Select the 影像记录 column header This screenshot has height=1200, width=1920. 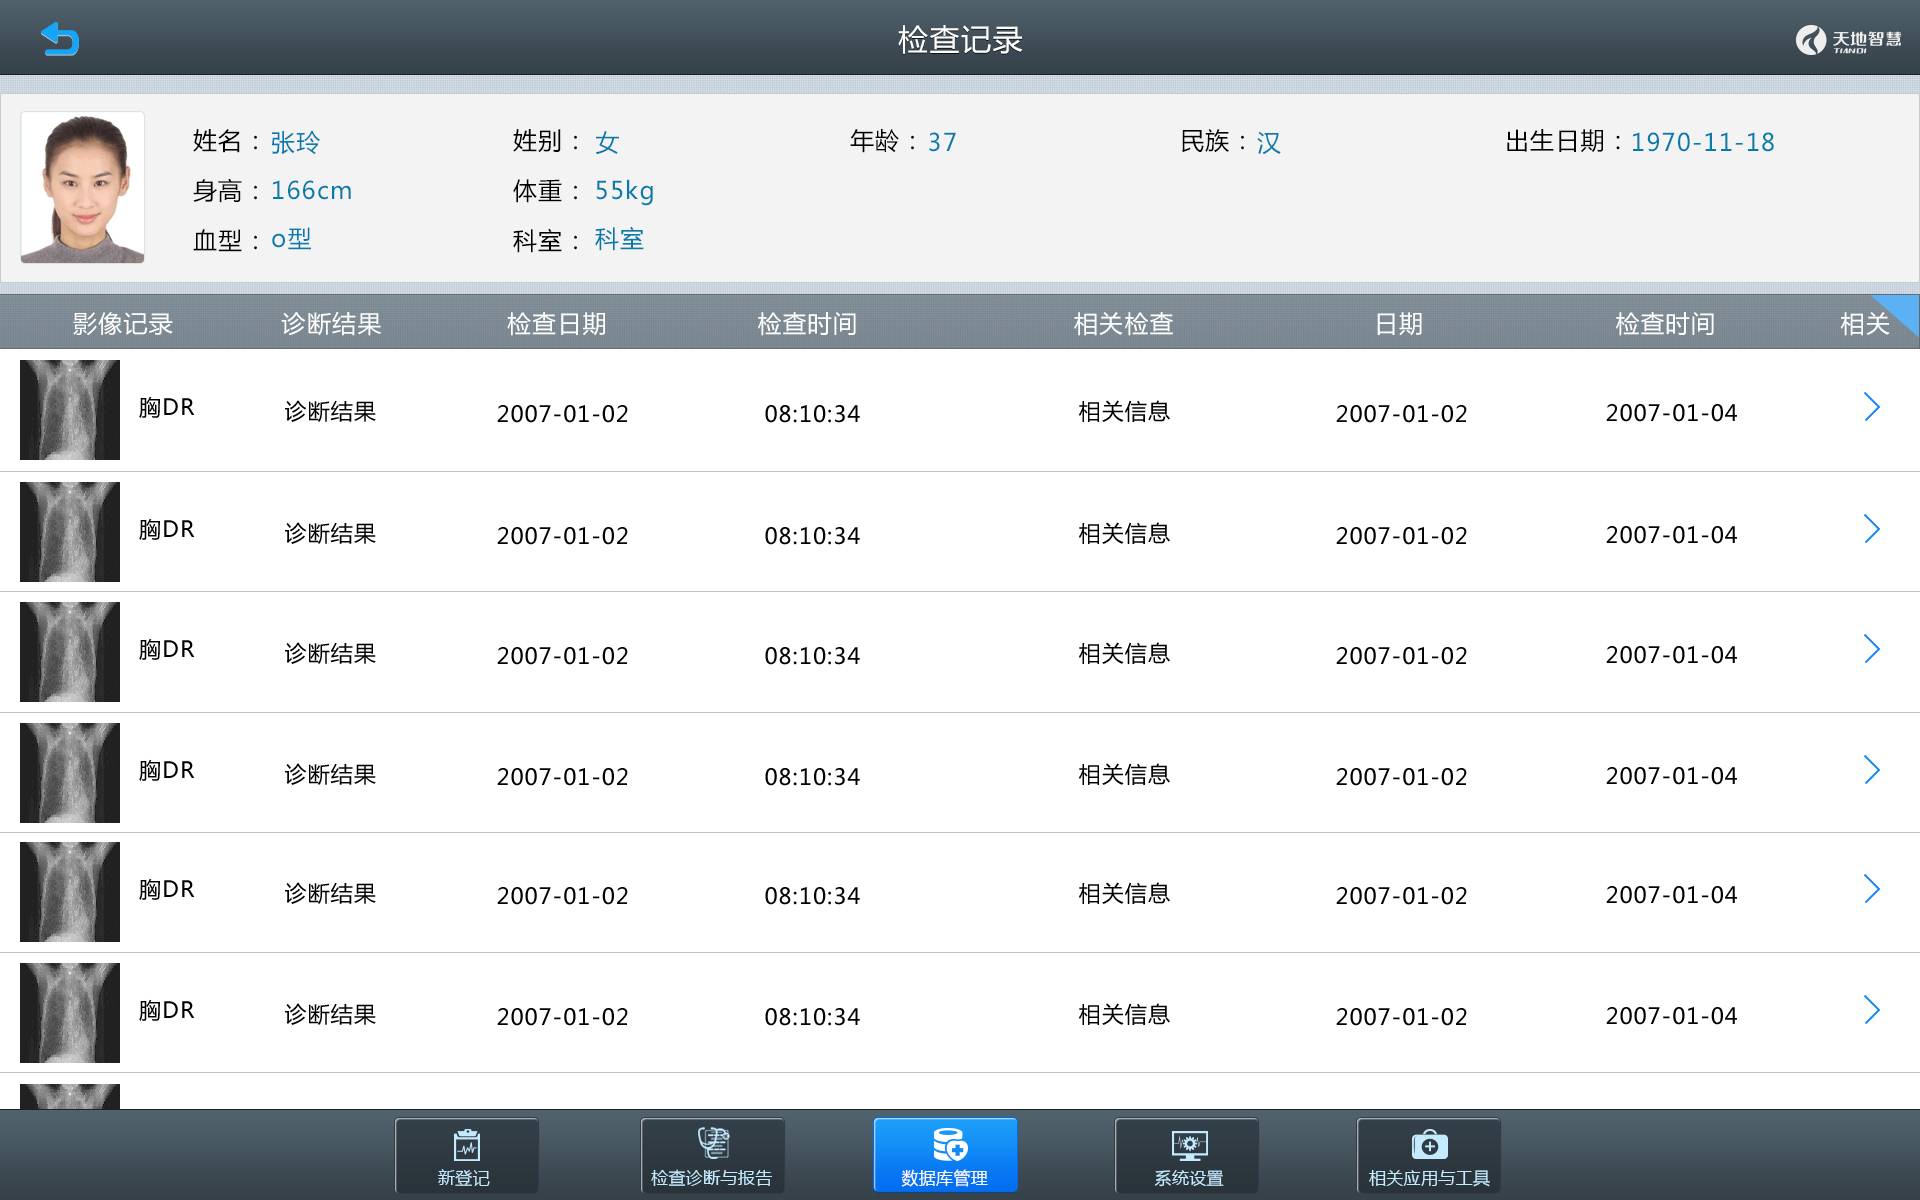pos(121,322)
